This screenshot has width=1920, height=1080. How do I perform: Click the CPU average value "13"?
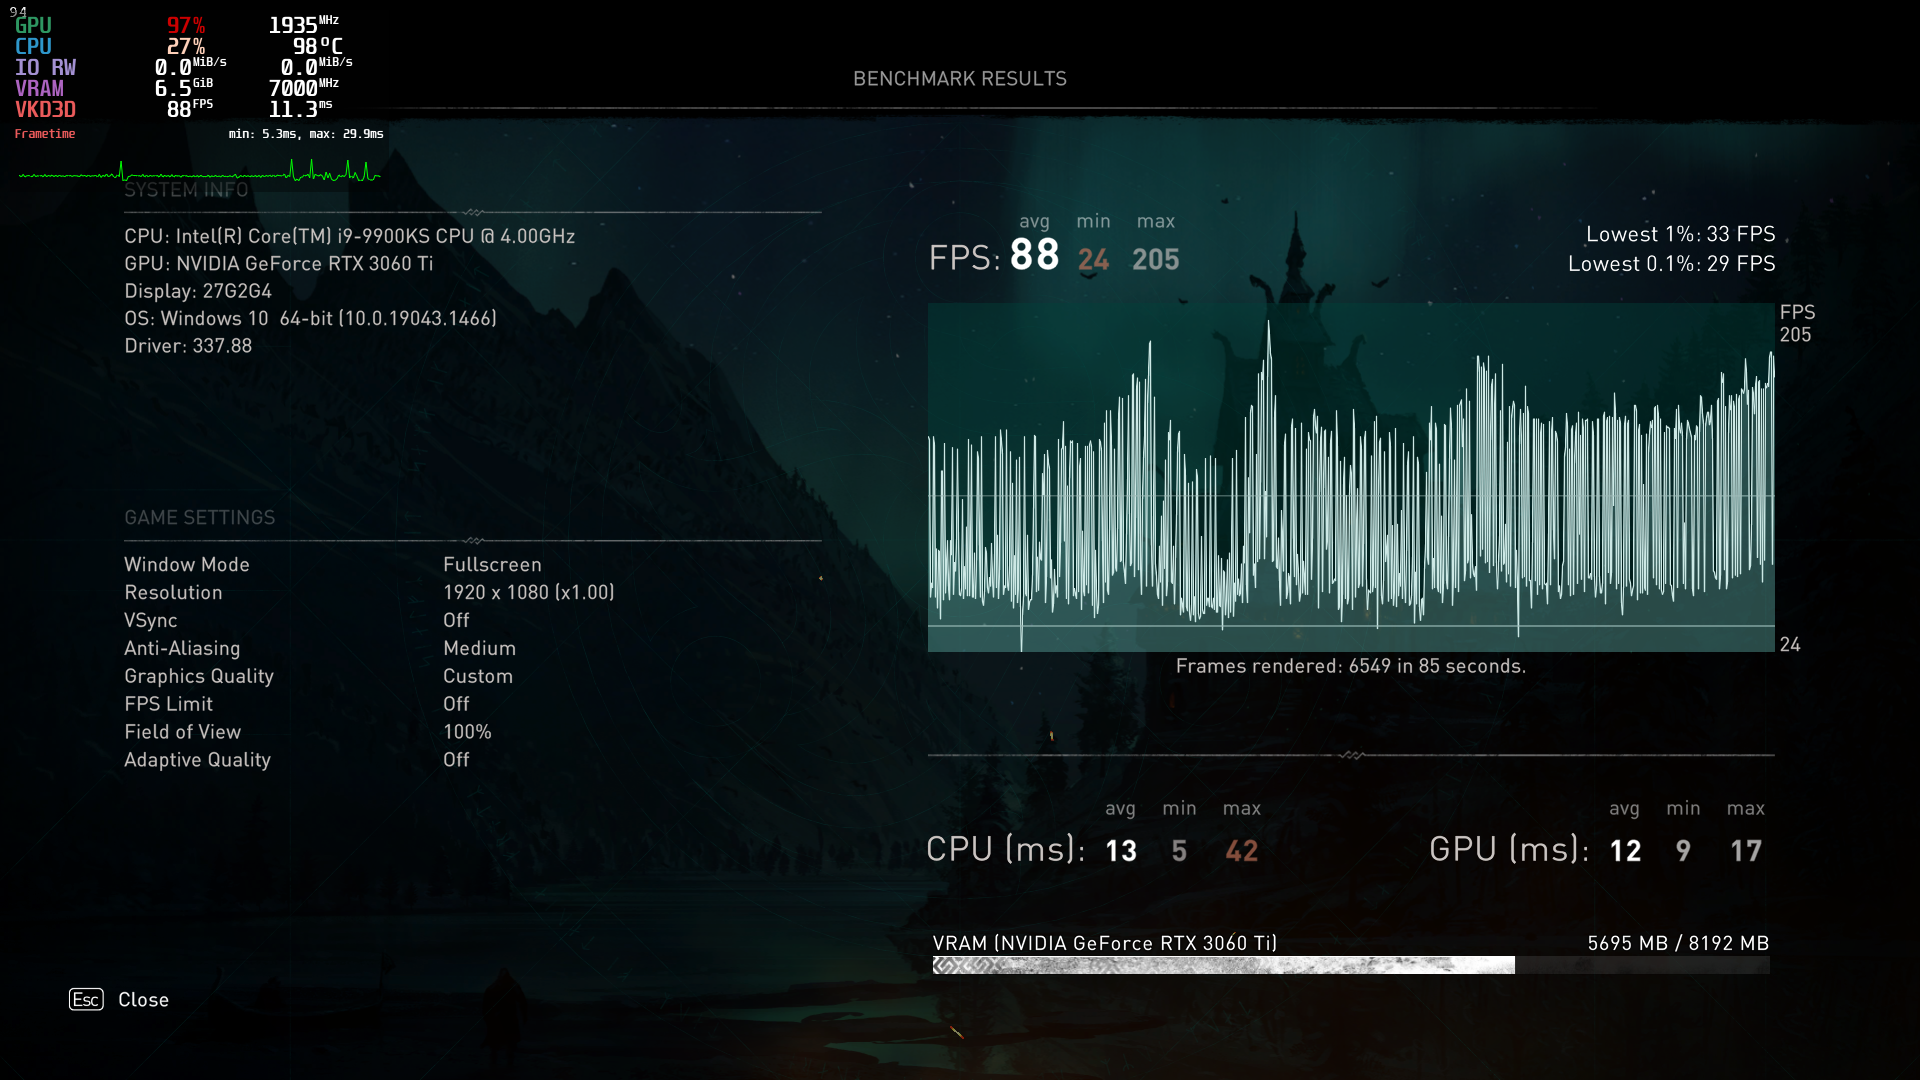coord(1121,851)
